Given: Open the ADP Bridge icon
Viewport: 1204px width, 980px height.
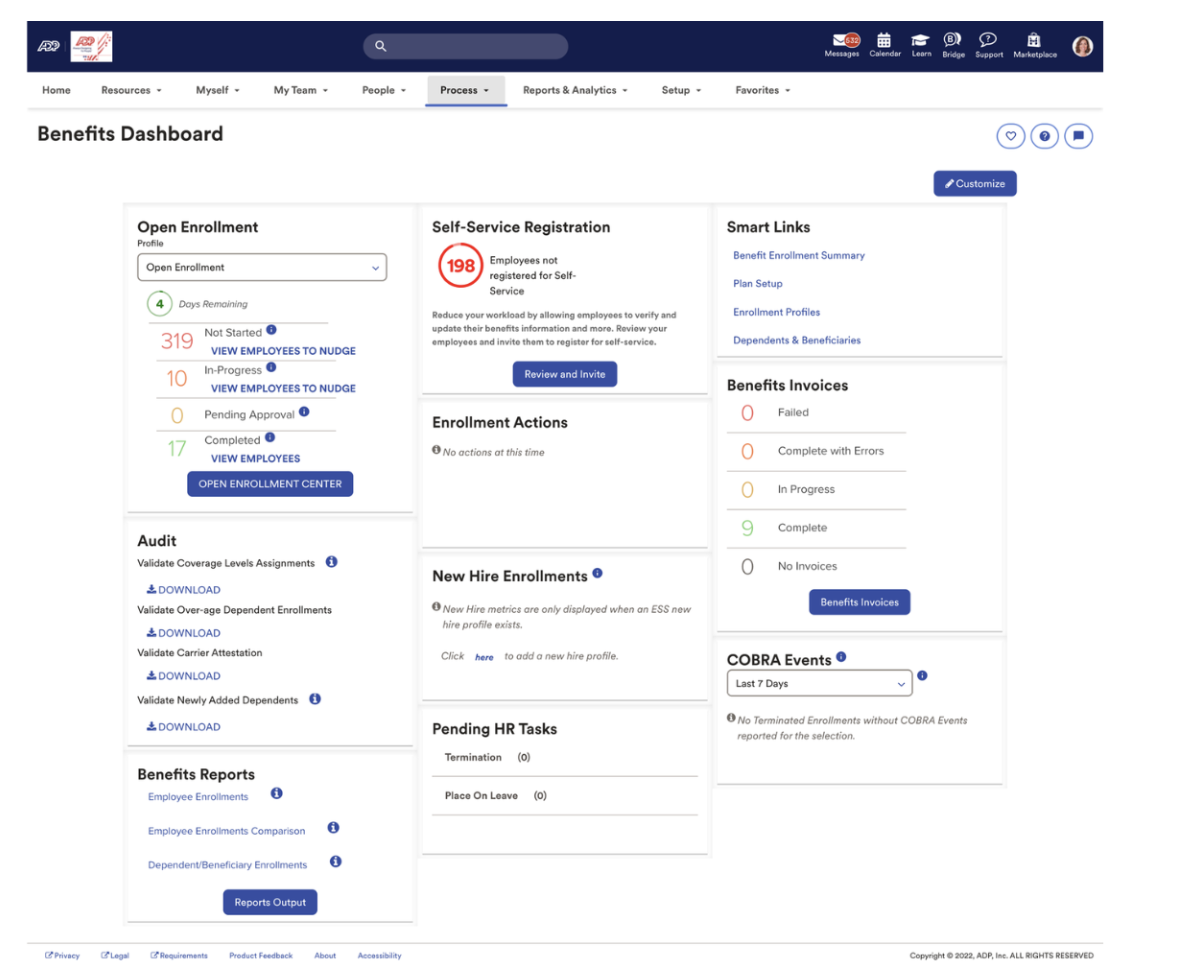Looking at the screenshot, I should 952,42.
